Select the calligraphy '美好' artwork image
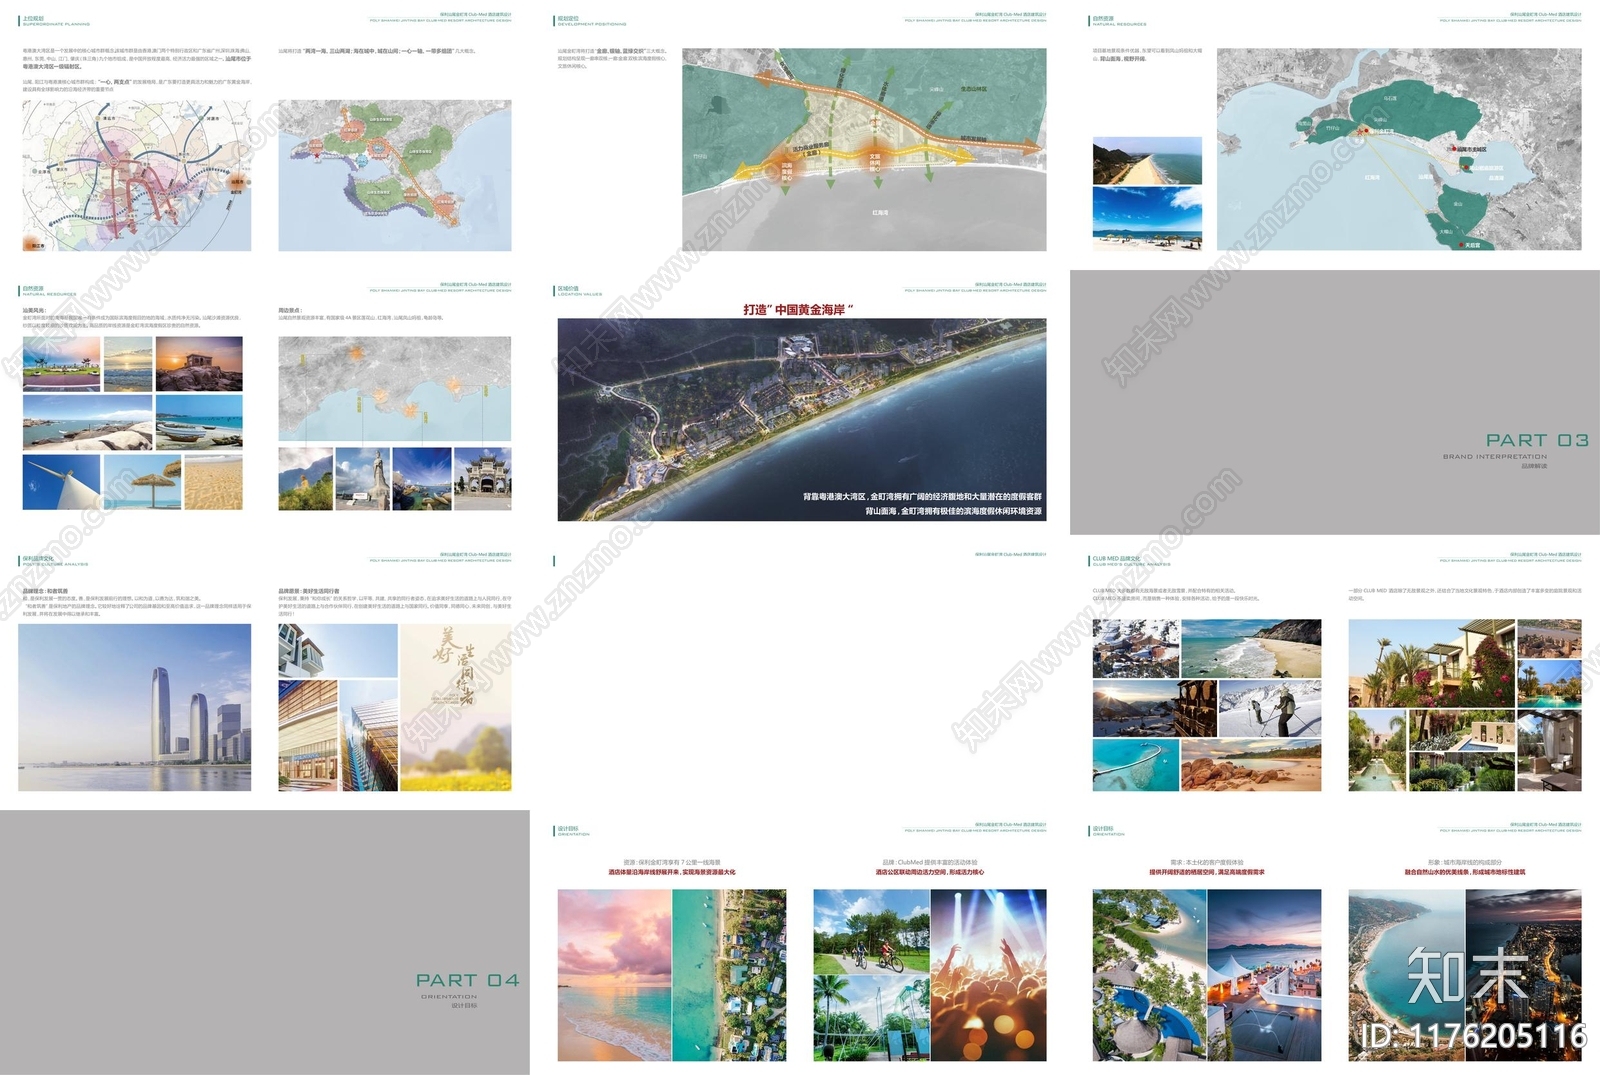 tap(455, 665)
